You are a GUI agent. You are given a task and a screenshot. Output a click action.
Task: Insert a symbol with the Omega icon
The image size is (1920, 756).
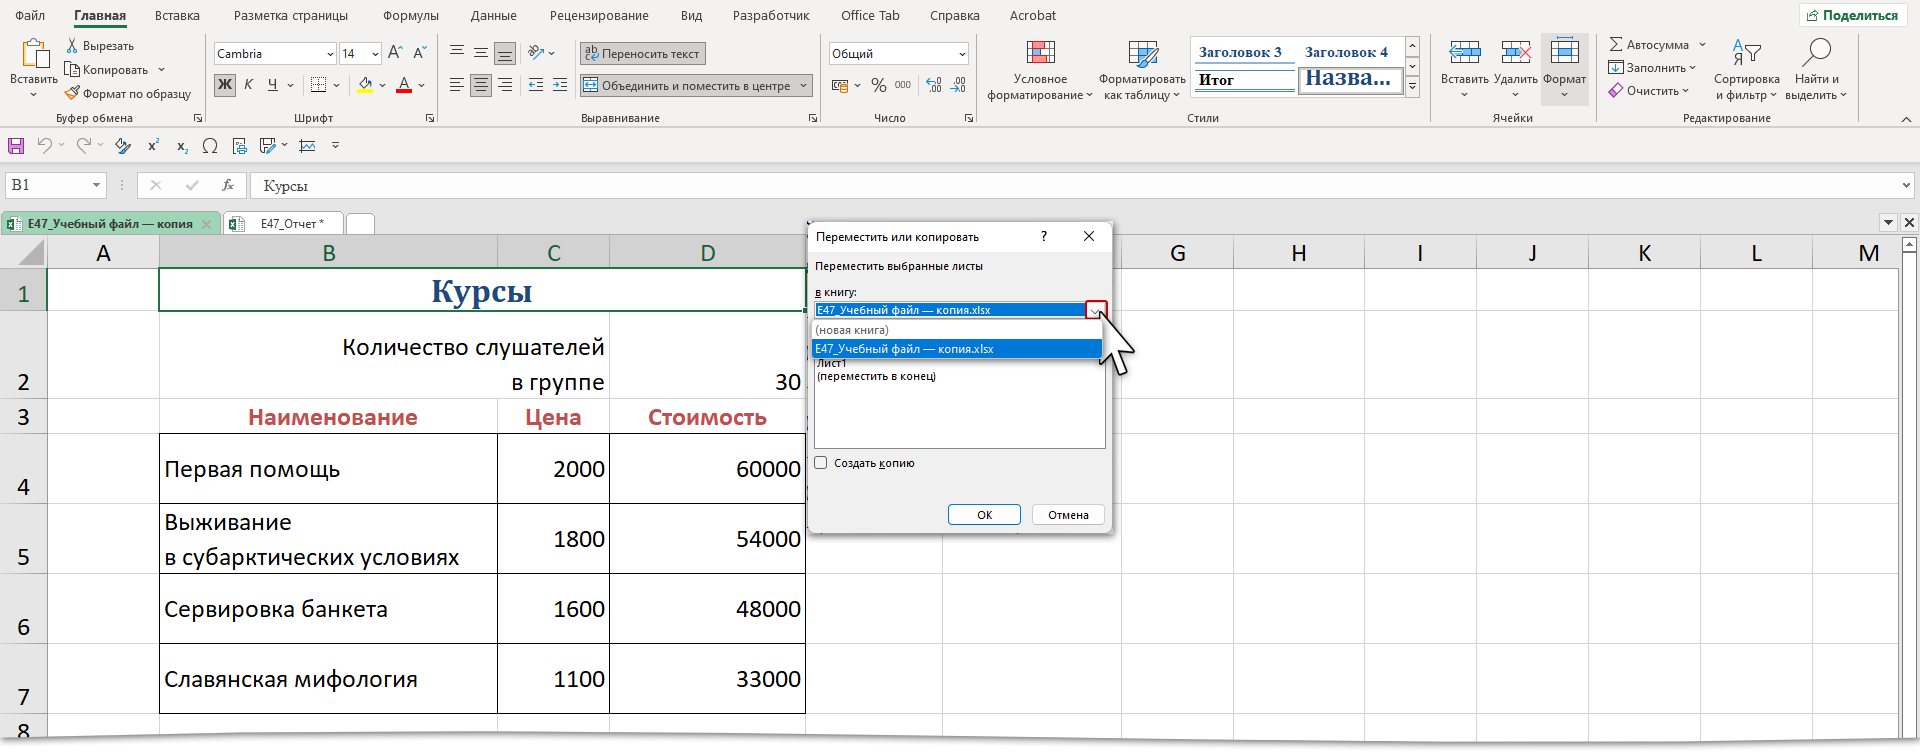click(x=210, y=146)
